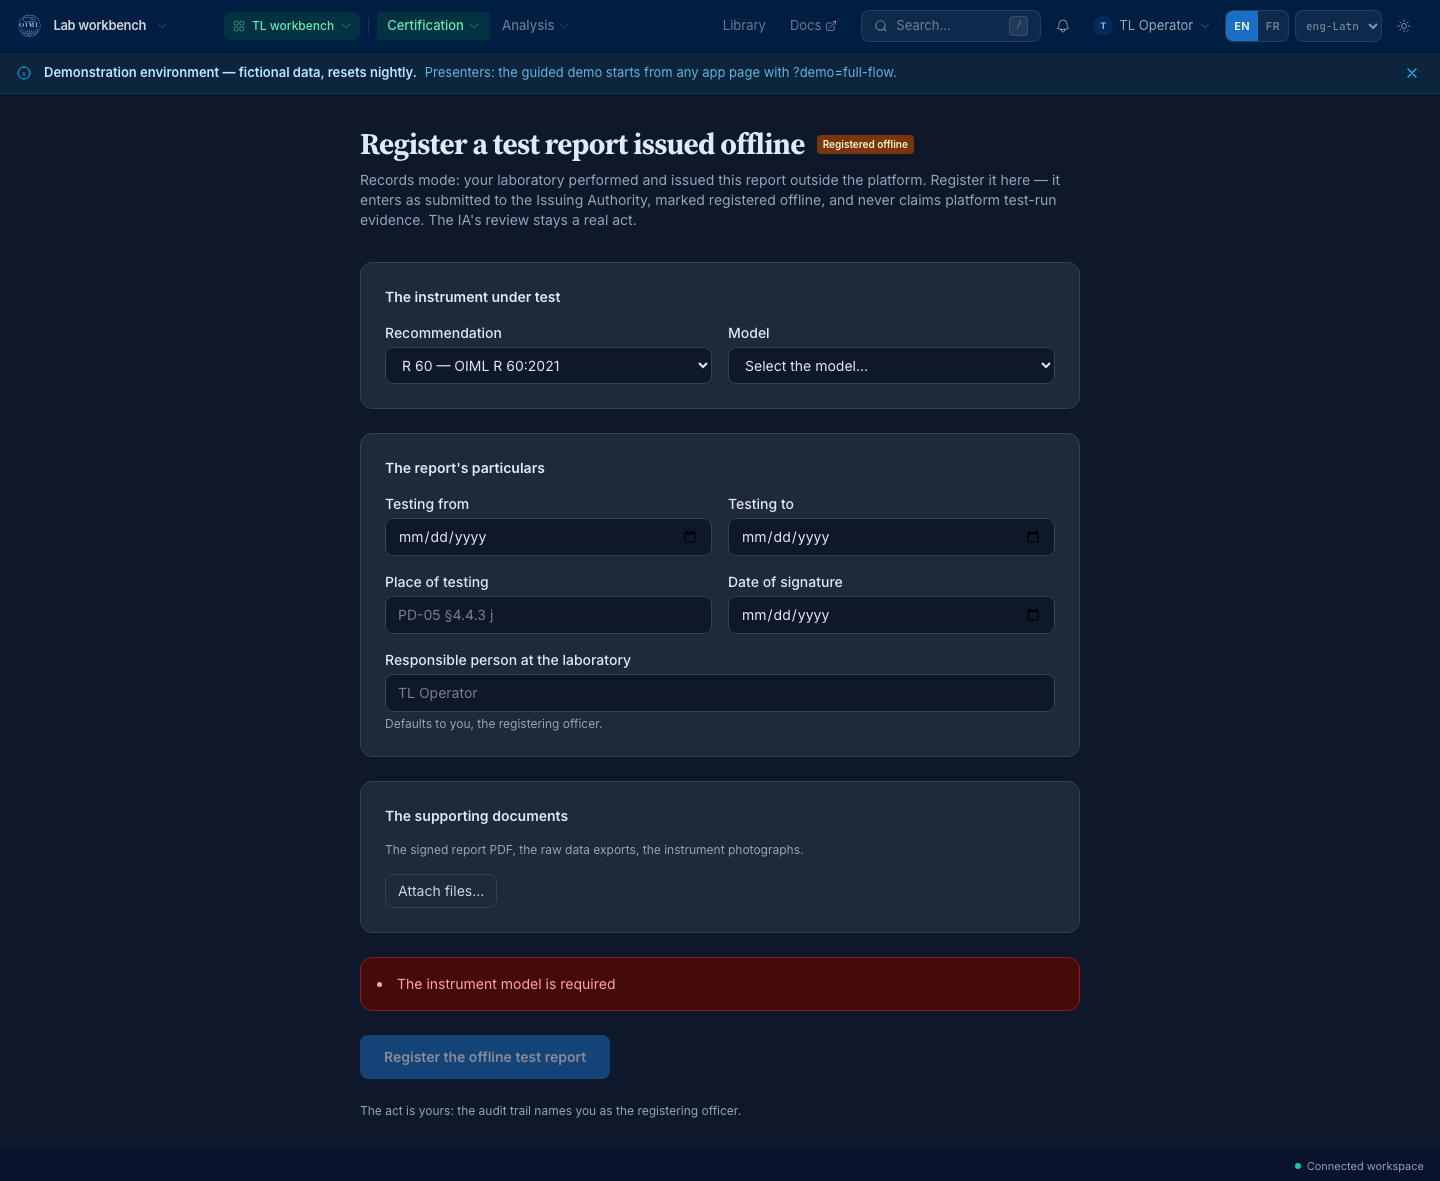Select EN language toggle
Screen dimensions: 1440x1181
pyautogui.click(x=1242, y=26)
